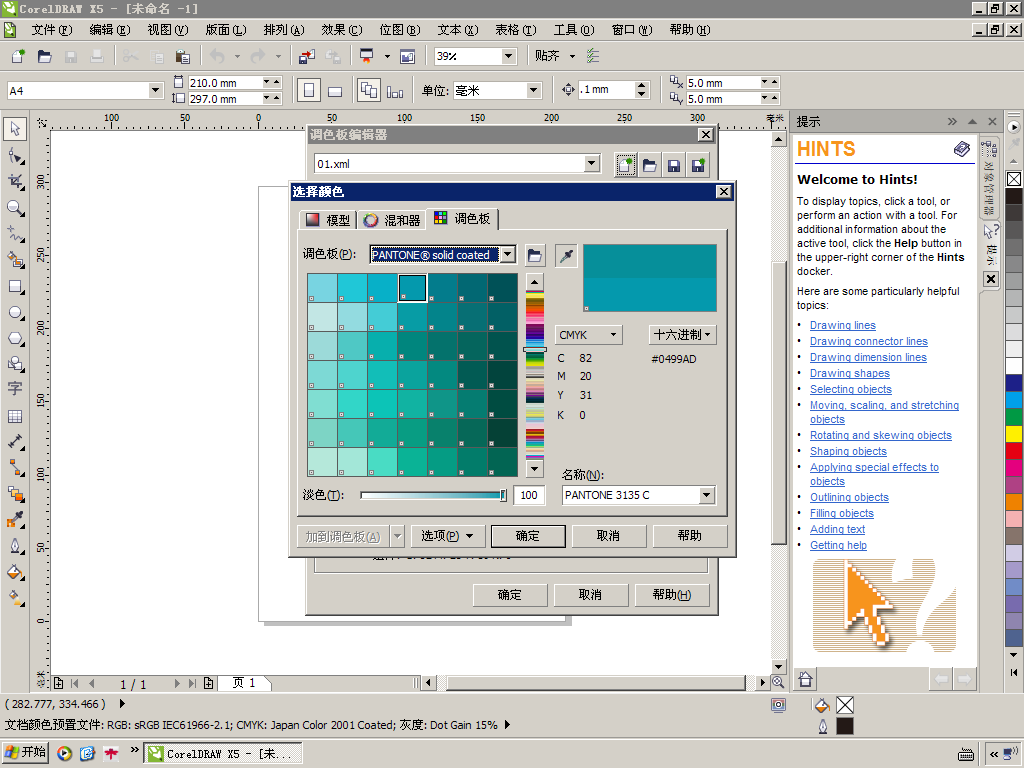Open the 毫米 units dropdown

click(x=534, y=90)
